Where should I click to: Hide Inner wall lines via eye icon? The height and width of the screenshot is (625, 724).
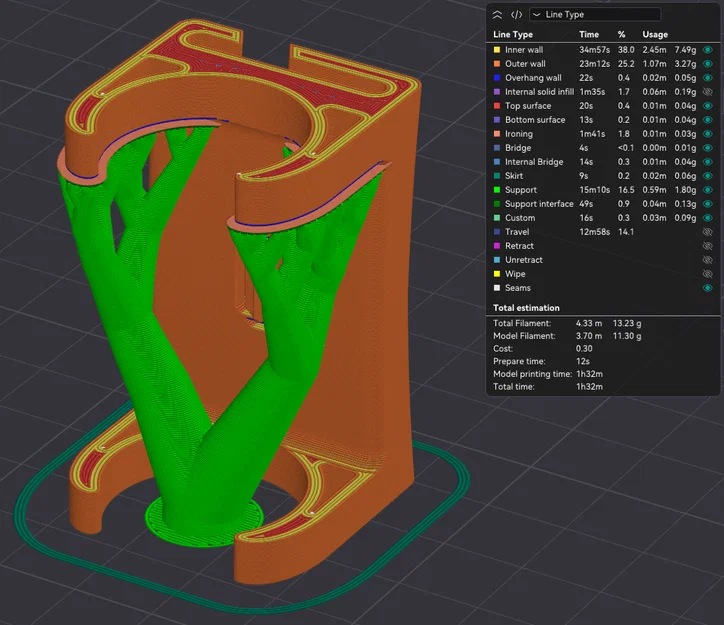click(x=707, y=49)
